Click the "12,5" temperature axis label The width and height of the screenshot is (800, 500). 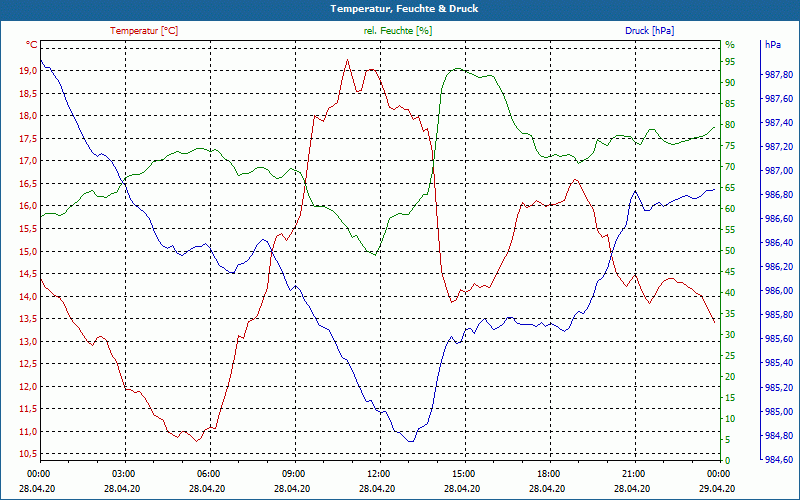pos(28,364)
